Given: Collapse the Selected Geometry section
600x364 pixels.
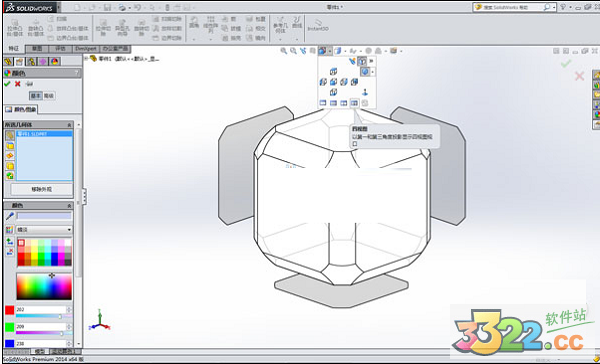Looking at the screenshot, I should click(69, 125).
